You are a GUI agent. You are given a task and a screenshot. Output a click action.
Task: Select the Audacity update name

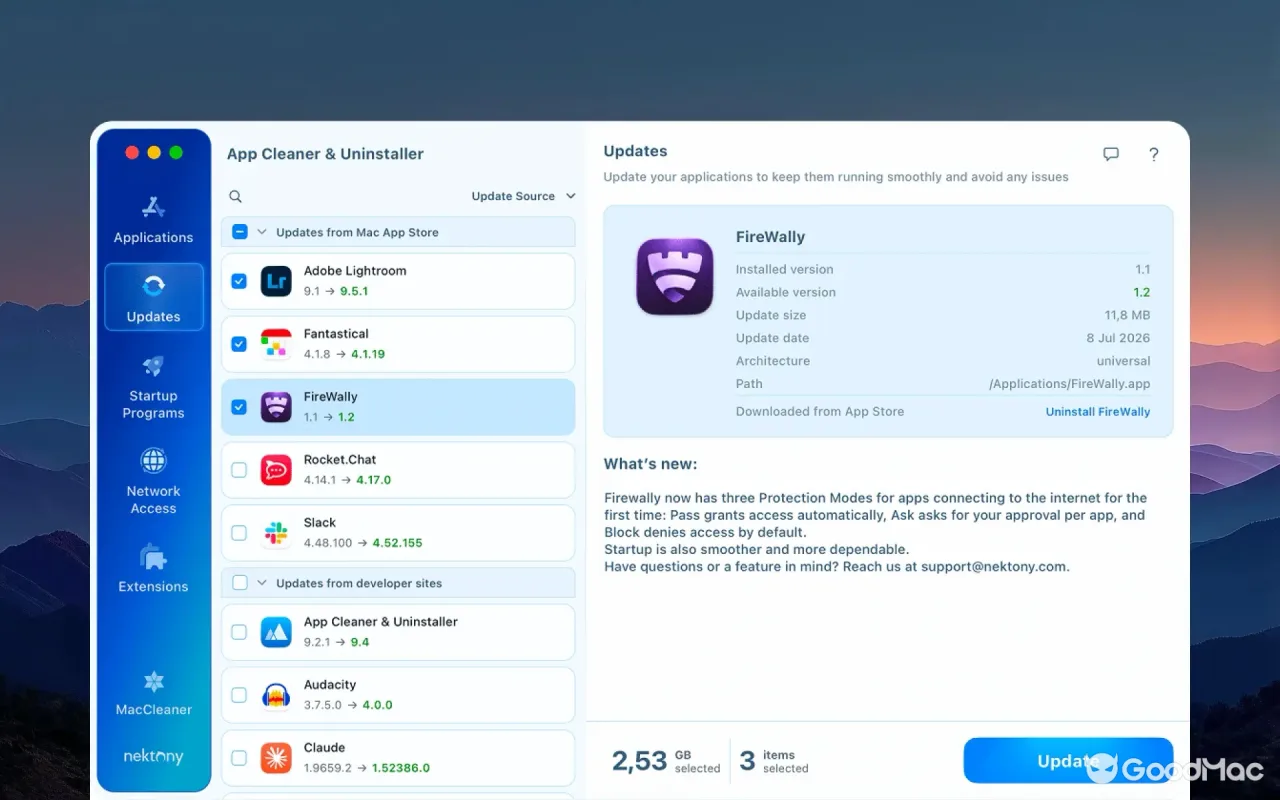click(x=330, y=685)
